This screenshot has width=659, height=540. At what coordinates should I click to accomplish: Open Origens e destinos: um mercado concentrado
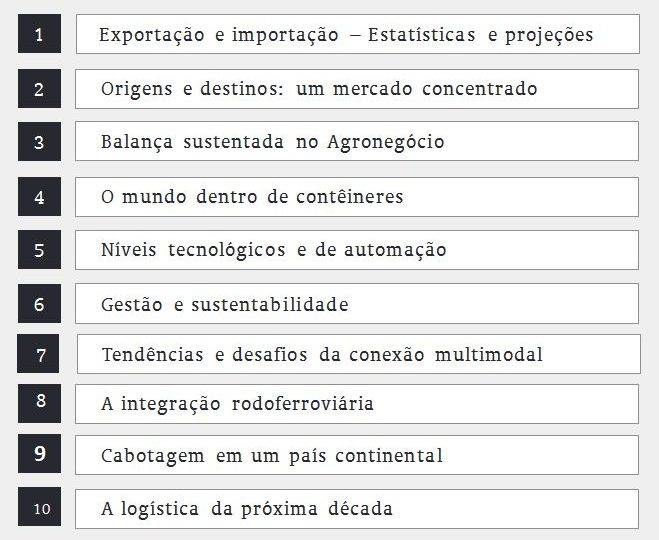(357, 89)
